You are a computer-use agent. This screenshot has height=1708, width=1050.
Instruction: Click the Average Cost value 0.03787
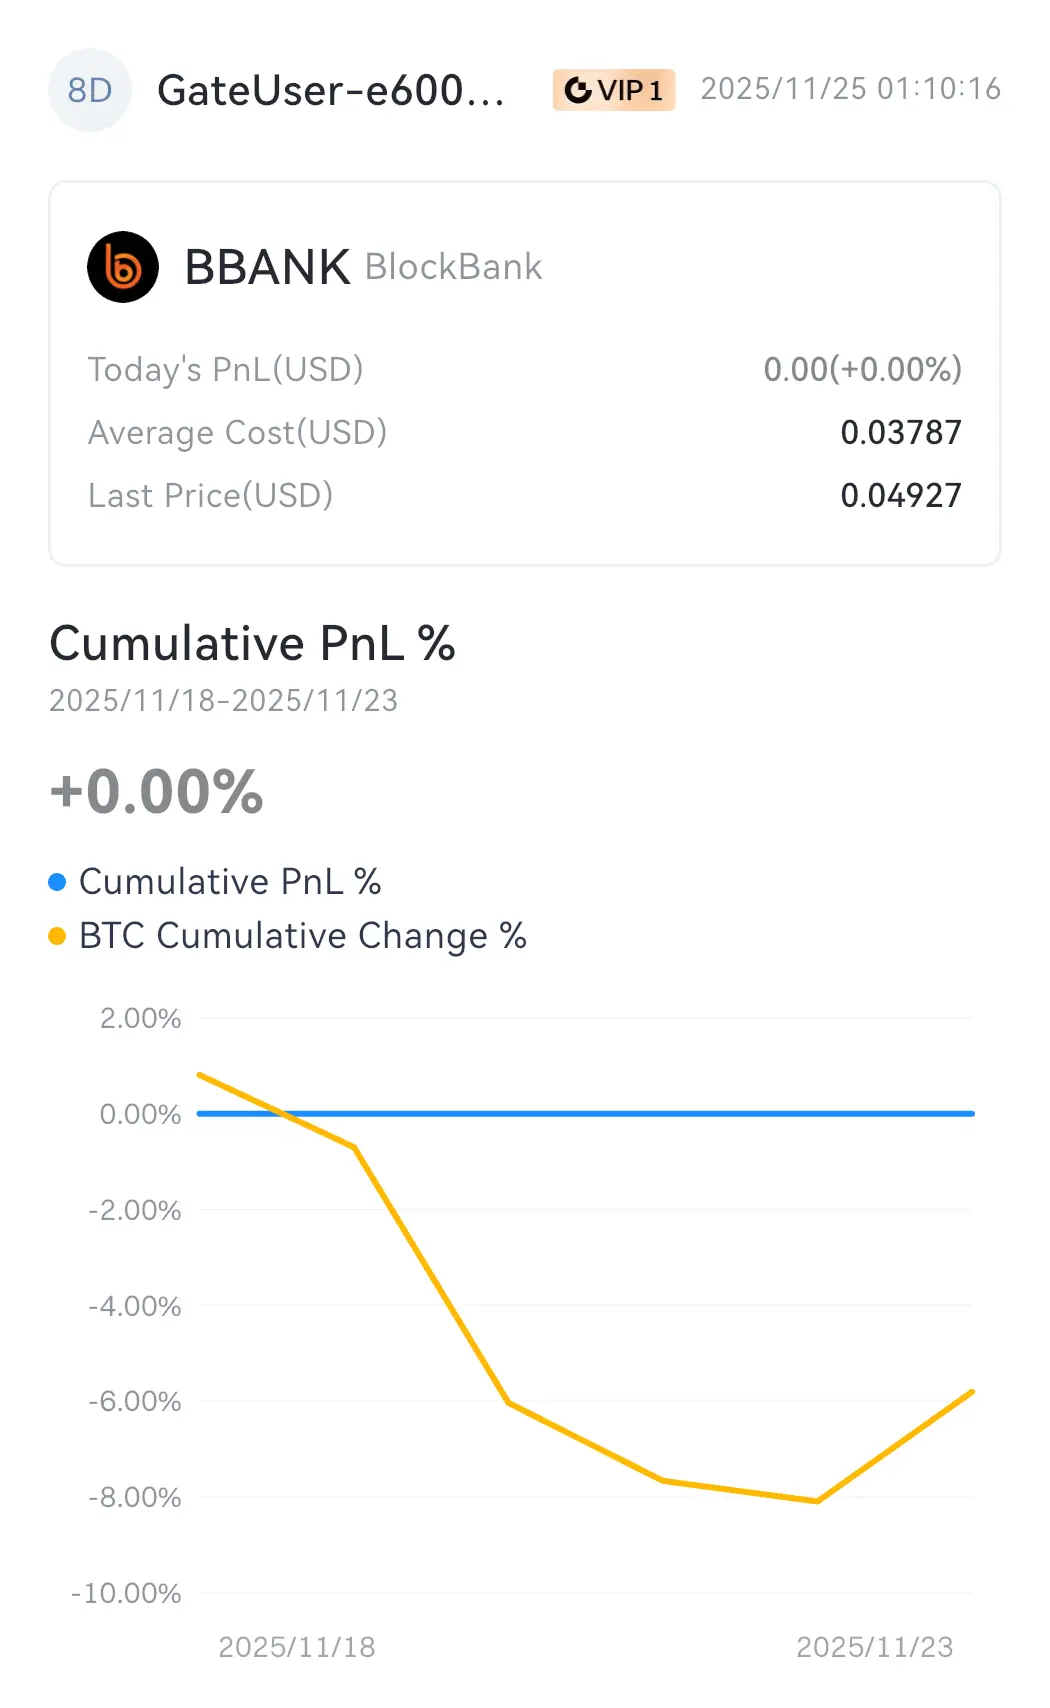(x=900, y=432)
